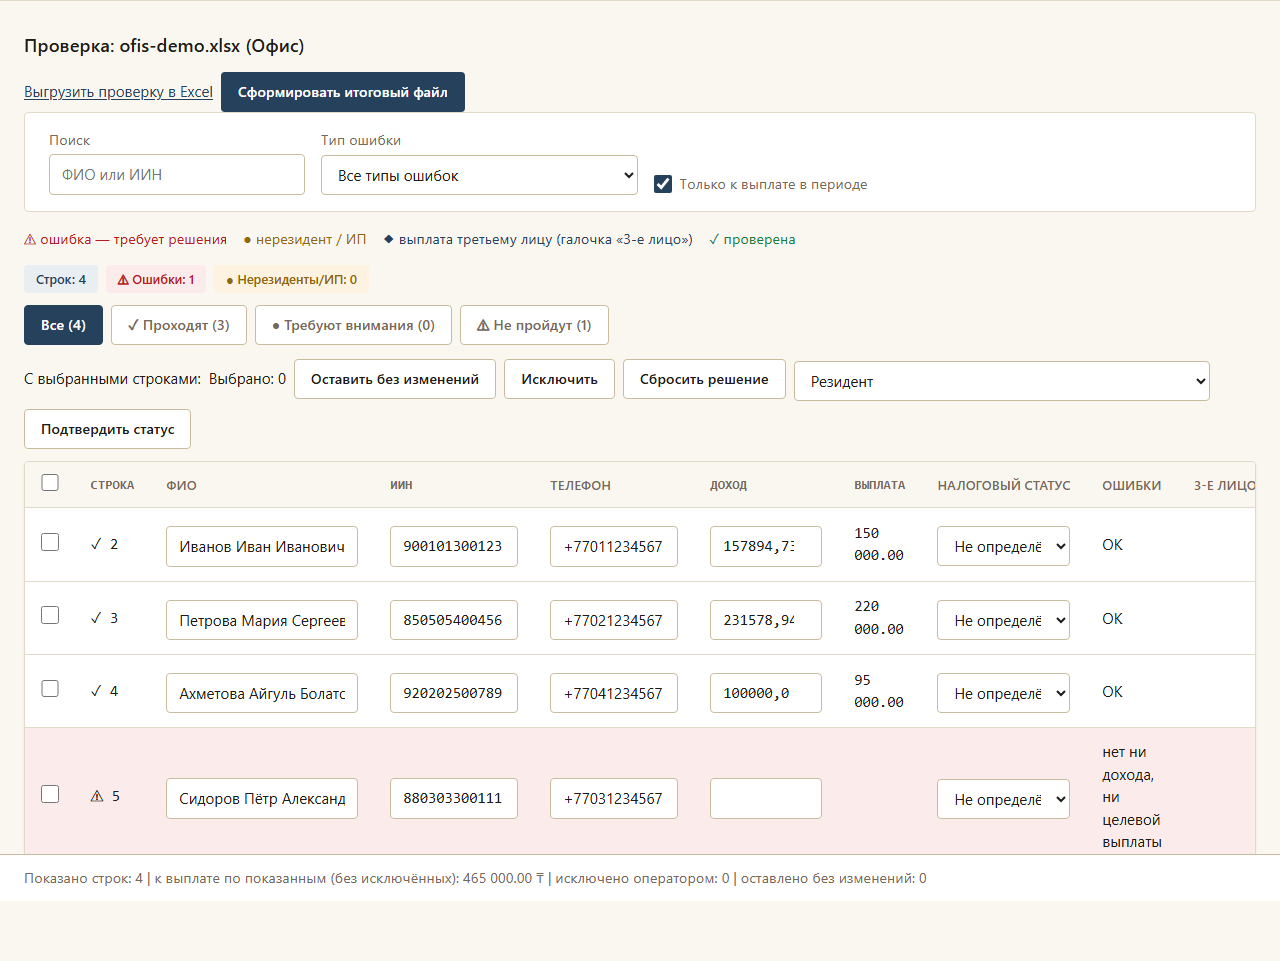
Task: Open the 'Резидент' bulk status dropdown
Action: pos(1002,381)
